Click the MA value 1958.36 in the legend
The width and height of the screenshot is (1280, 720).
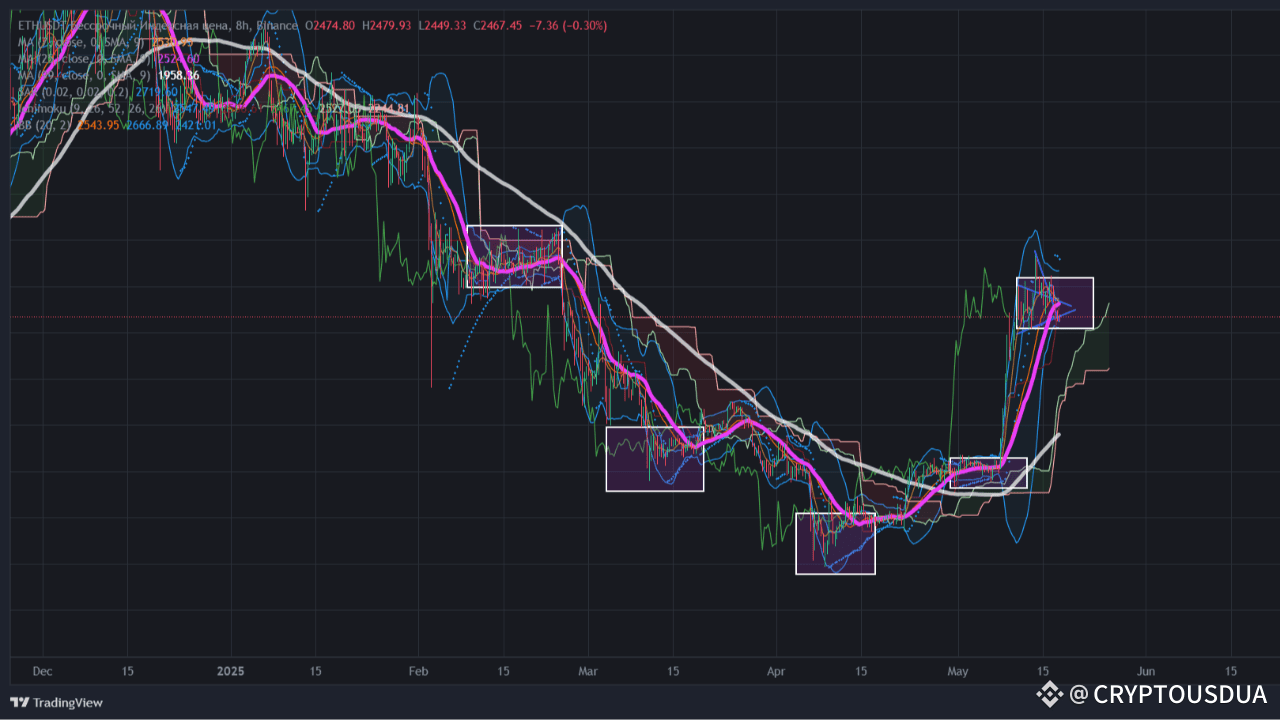tap(178, 73)
